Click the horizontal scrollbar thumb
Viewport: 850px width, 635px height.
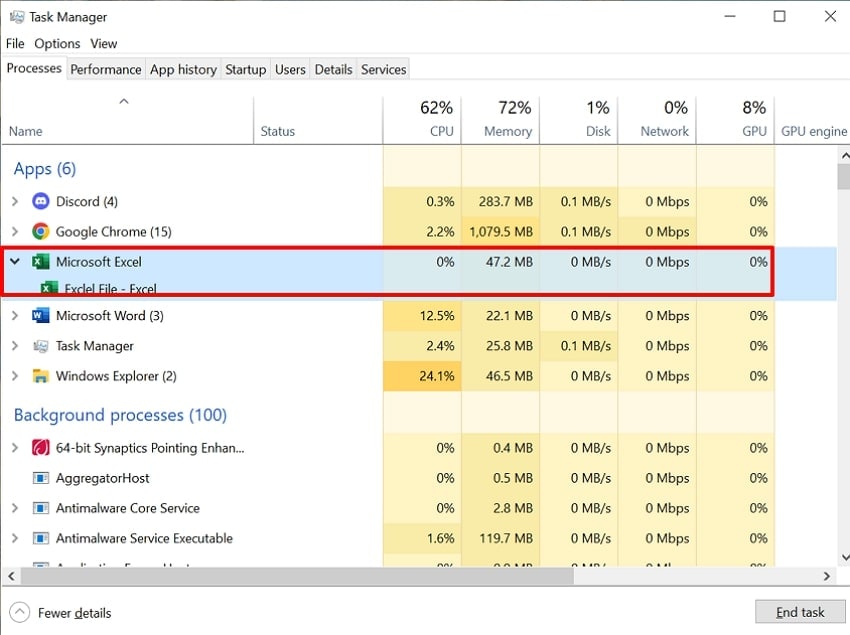coord(294,576)
